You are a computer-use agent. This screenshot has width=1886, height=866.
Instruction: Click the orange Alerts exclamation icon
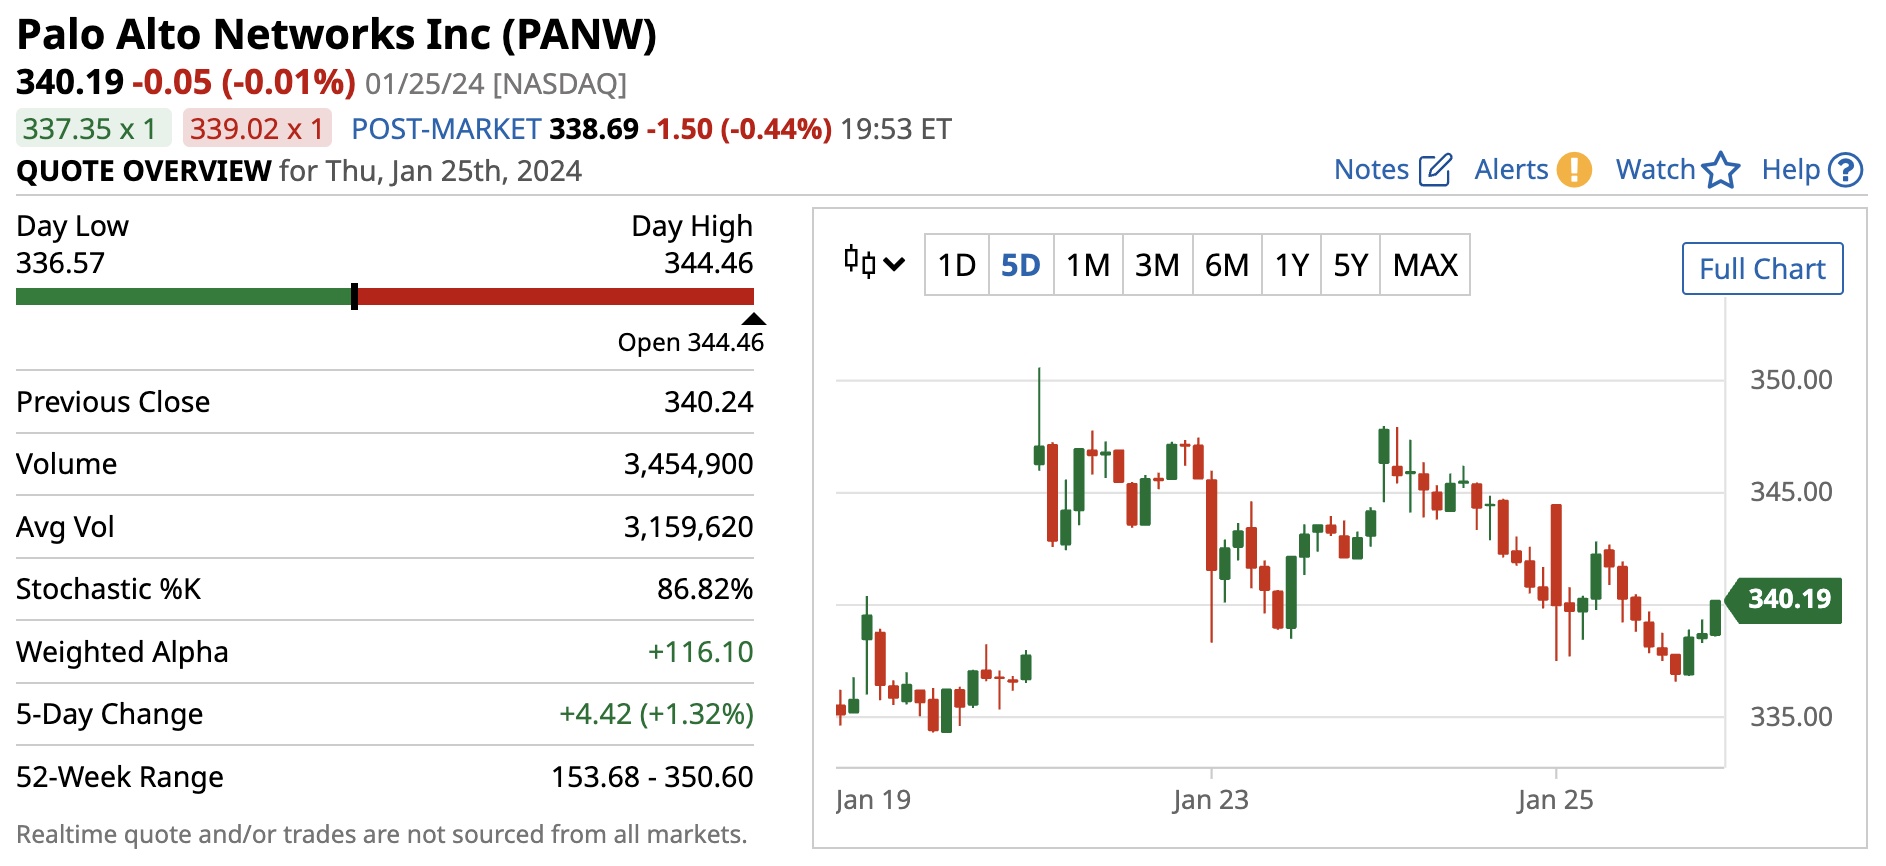click(x=1574, y=170)
